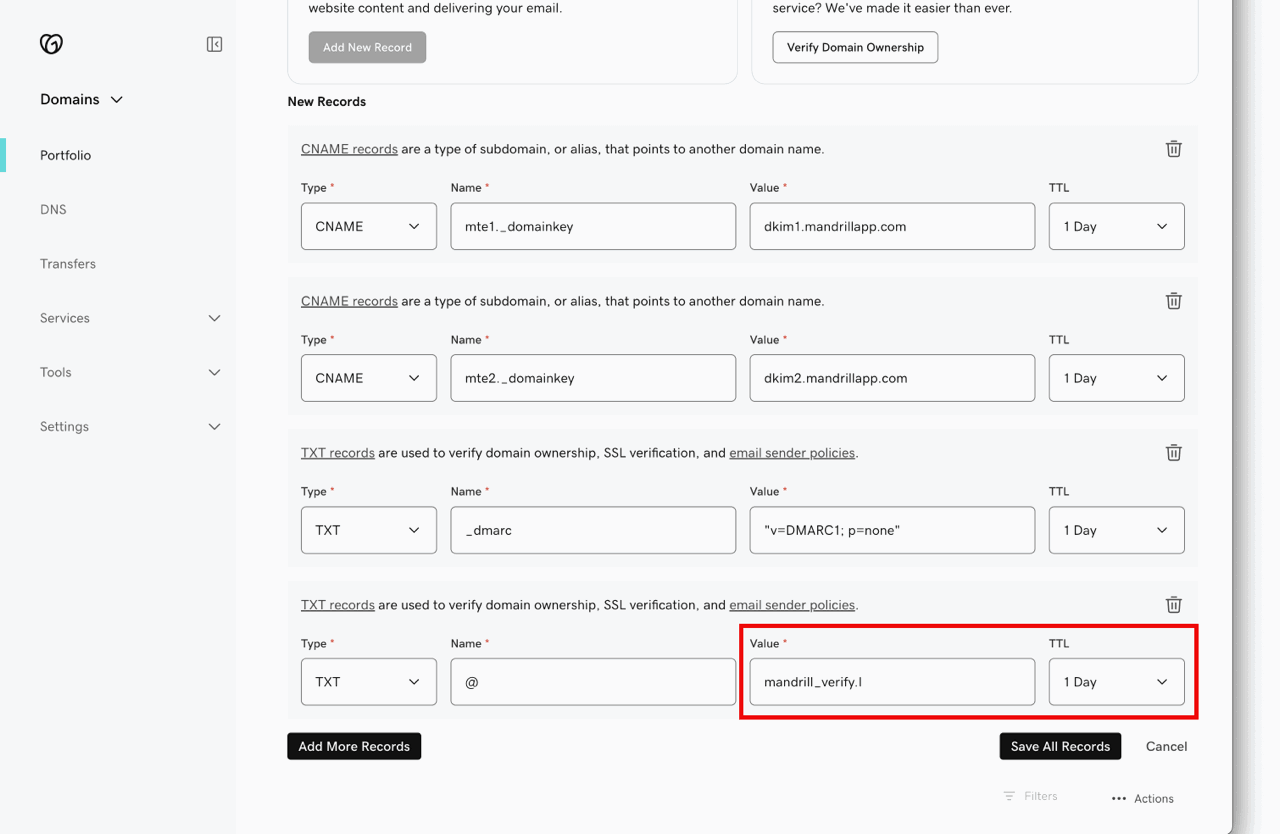Select Portfolio in the sidebar
The width and height of the screenshot is (1280, 834).
[x=65, y=155]
